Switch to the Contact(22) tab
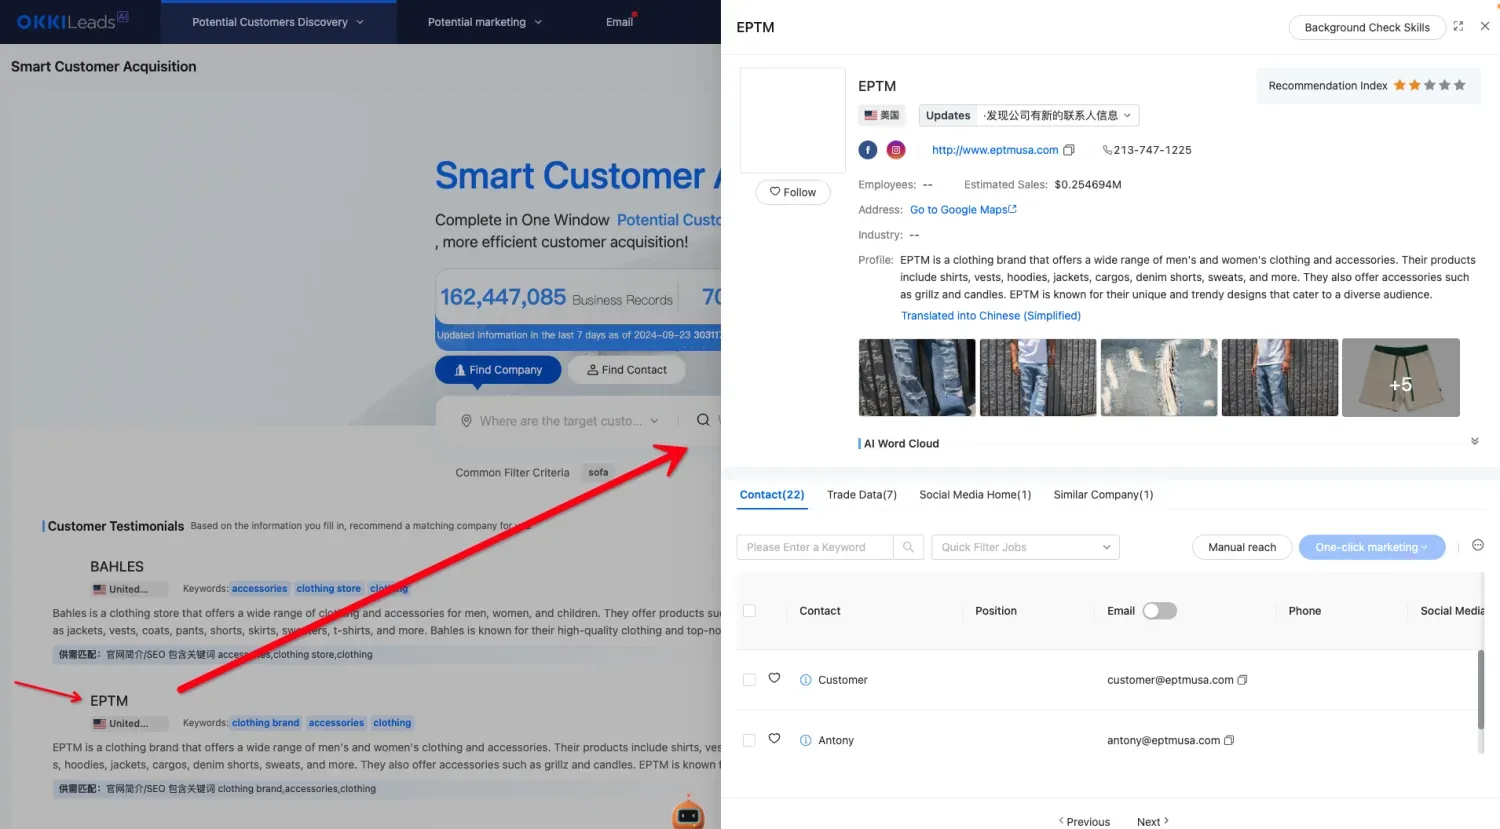 (772, 495)
